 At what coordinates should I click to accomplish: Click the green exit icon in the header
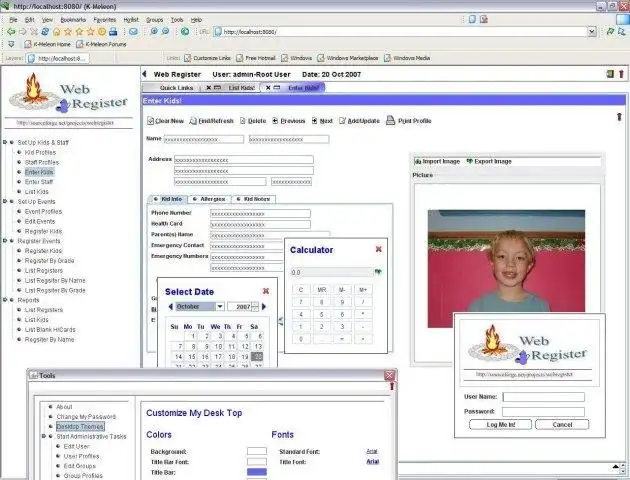610,74
